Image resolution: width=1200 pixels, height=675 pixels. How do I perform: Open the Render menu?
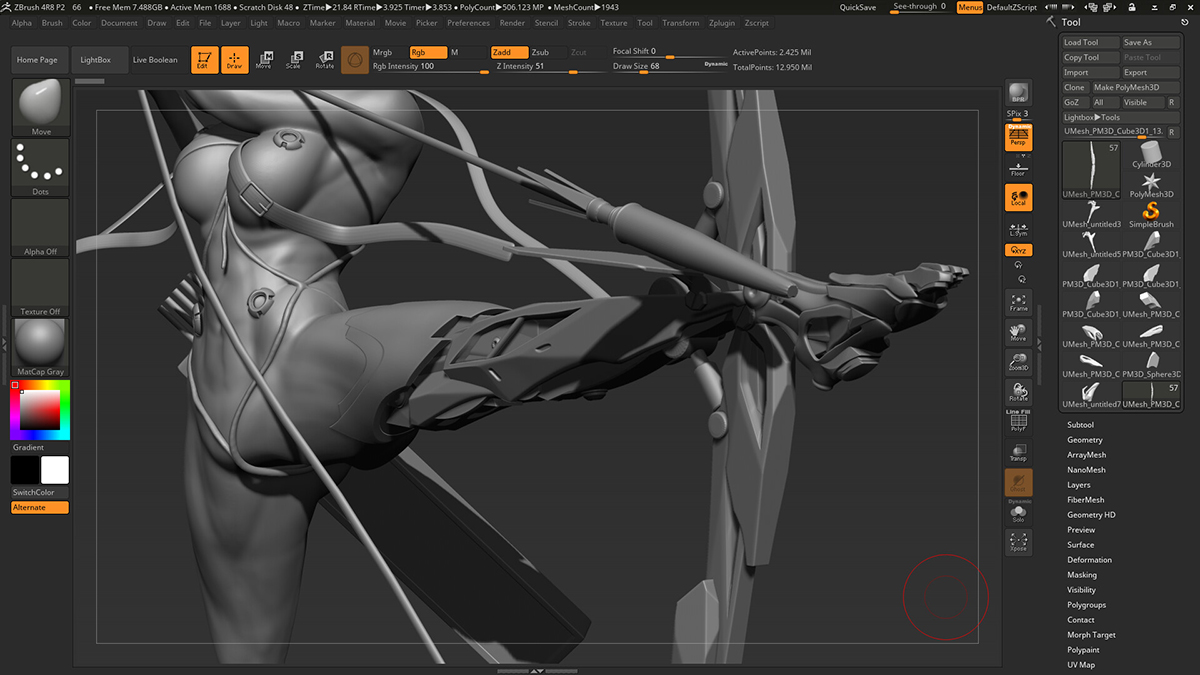click(x=512, y=23)
